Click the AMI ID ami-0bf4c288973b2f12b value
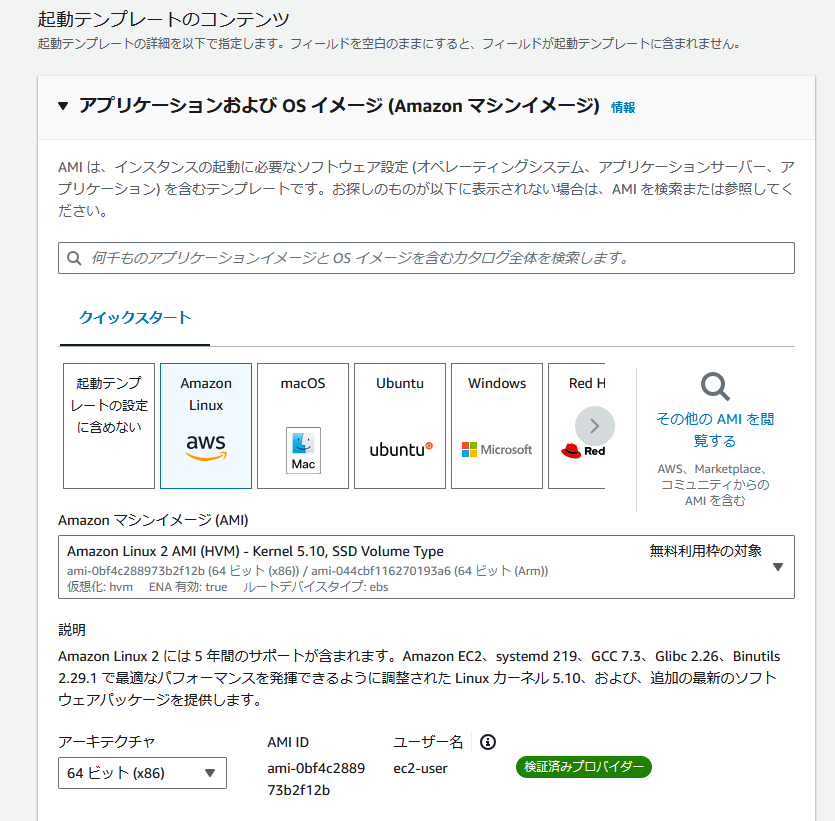The width and height of the screenshot is (835, 821). click(316, 779)
